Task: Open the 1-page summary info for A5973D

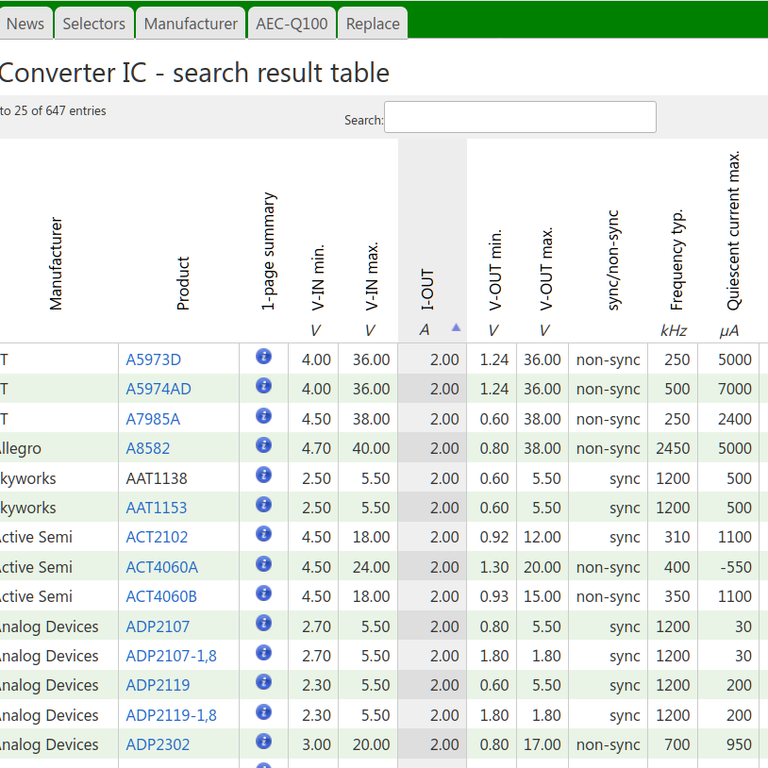Action: (264, 357)
